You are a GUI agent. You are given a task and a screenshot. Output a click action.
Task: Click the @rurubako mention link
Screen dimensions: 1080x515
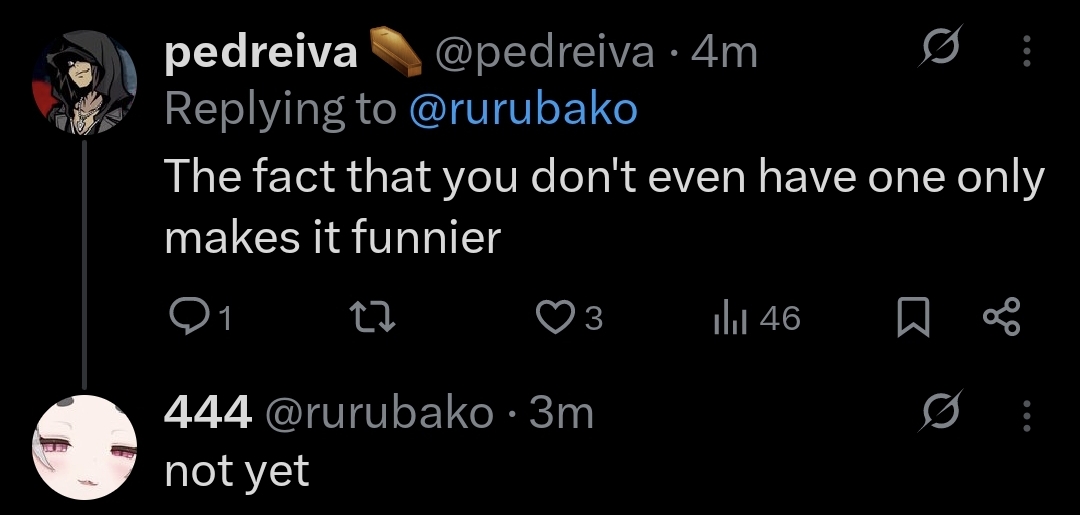click(x=522, y=109)
